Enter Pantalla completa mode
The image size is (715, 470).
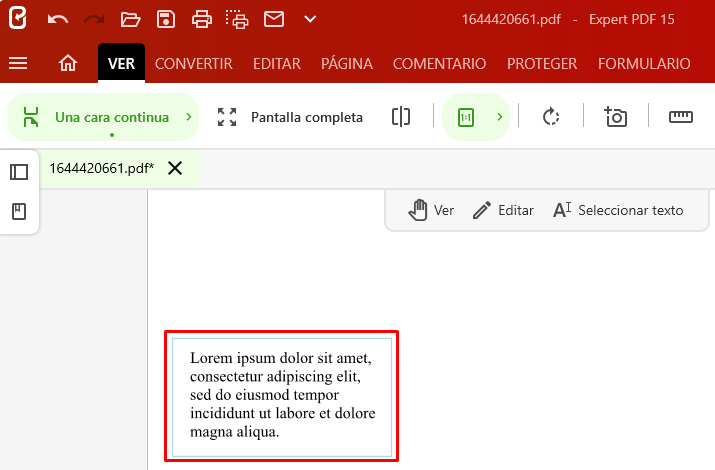[x=290, y=117]
